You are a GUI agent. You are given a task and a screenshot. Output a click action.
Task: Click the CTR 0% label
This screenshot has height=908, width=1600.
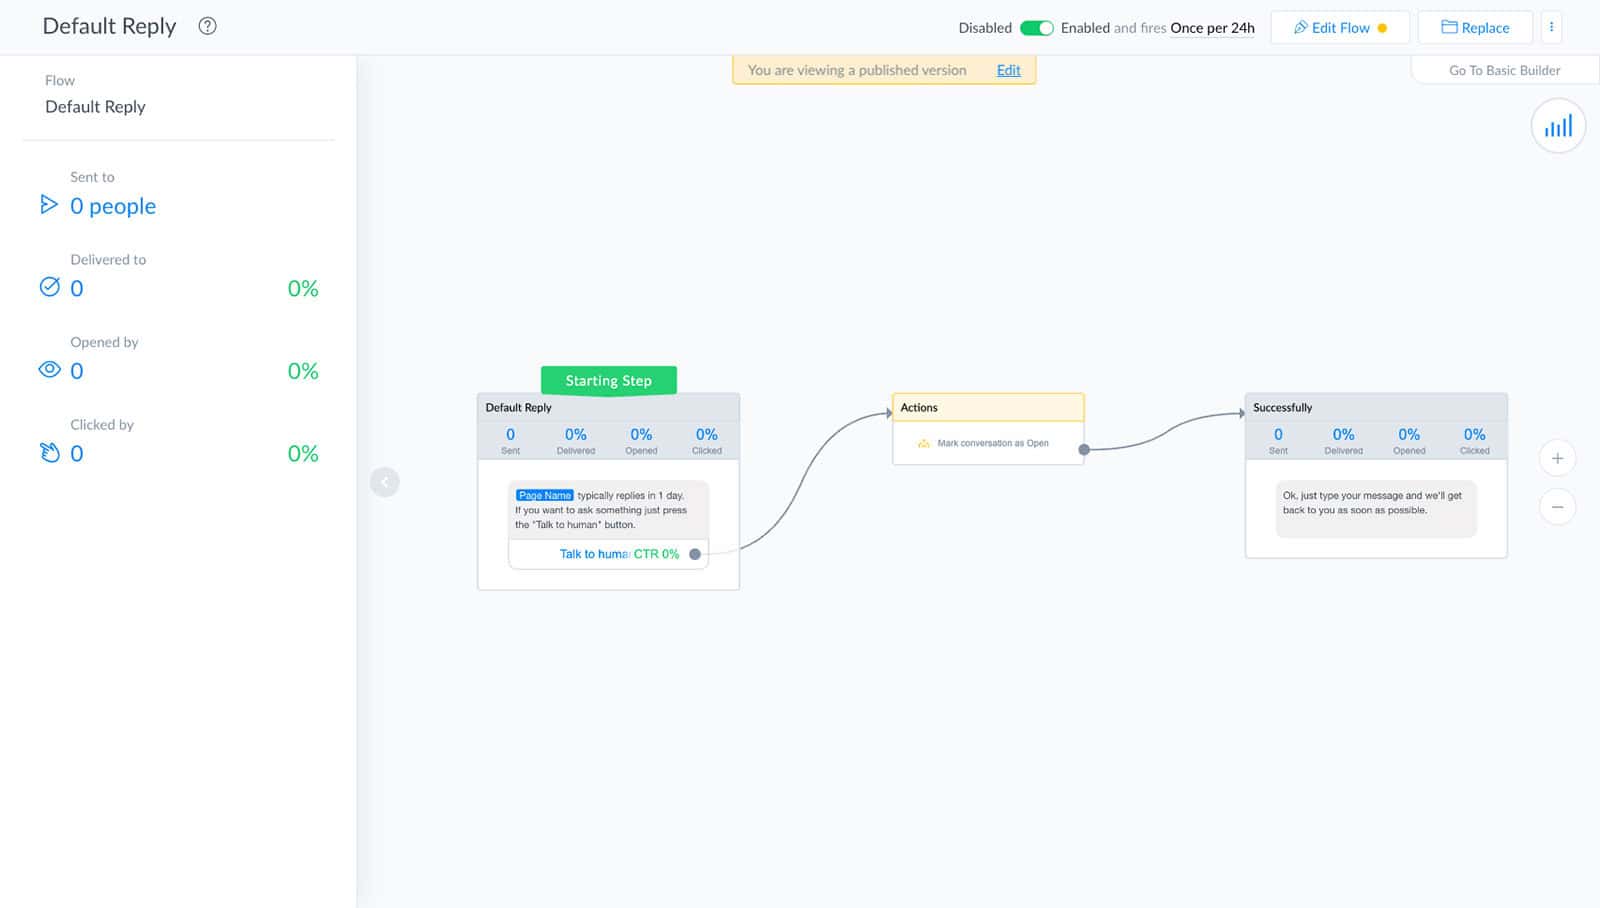click(656, 554)
